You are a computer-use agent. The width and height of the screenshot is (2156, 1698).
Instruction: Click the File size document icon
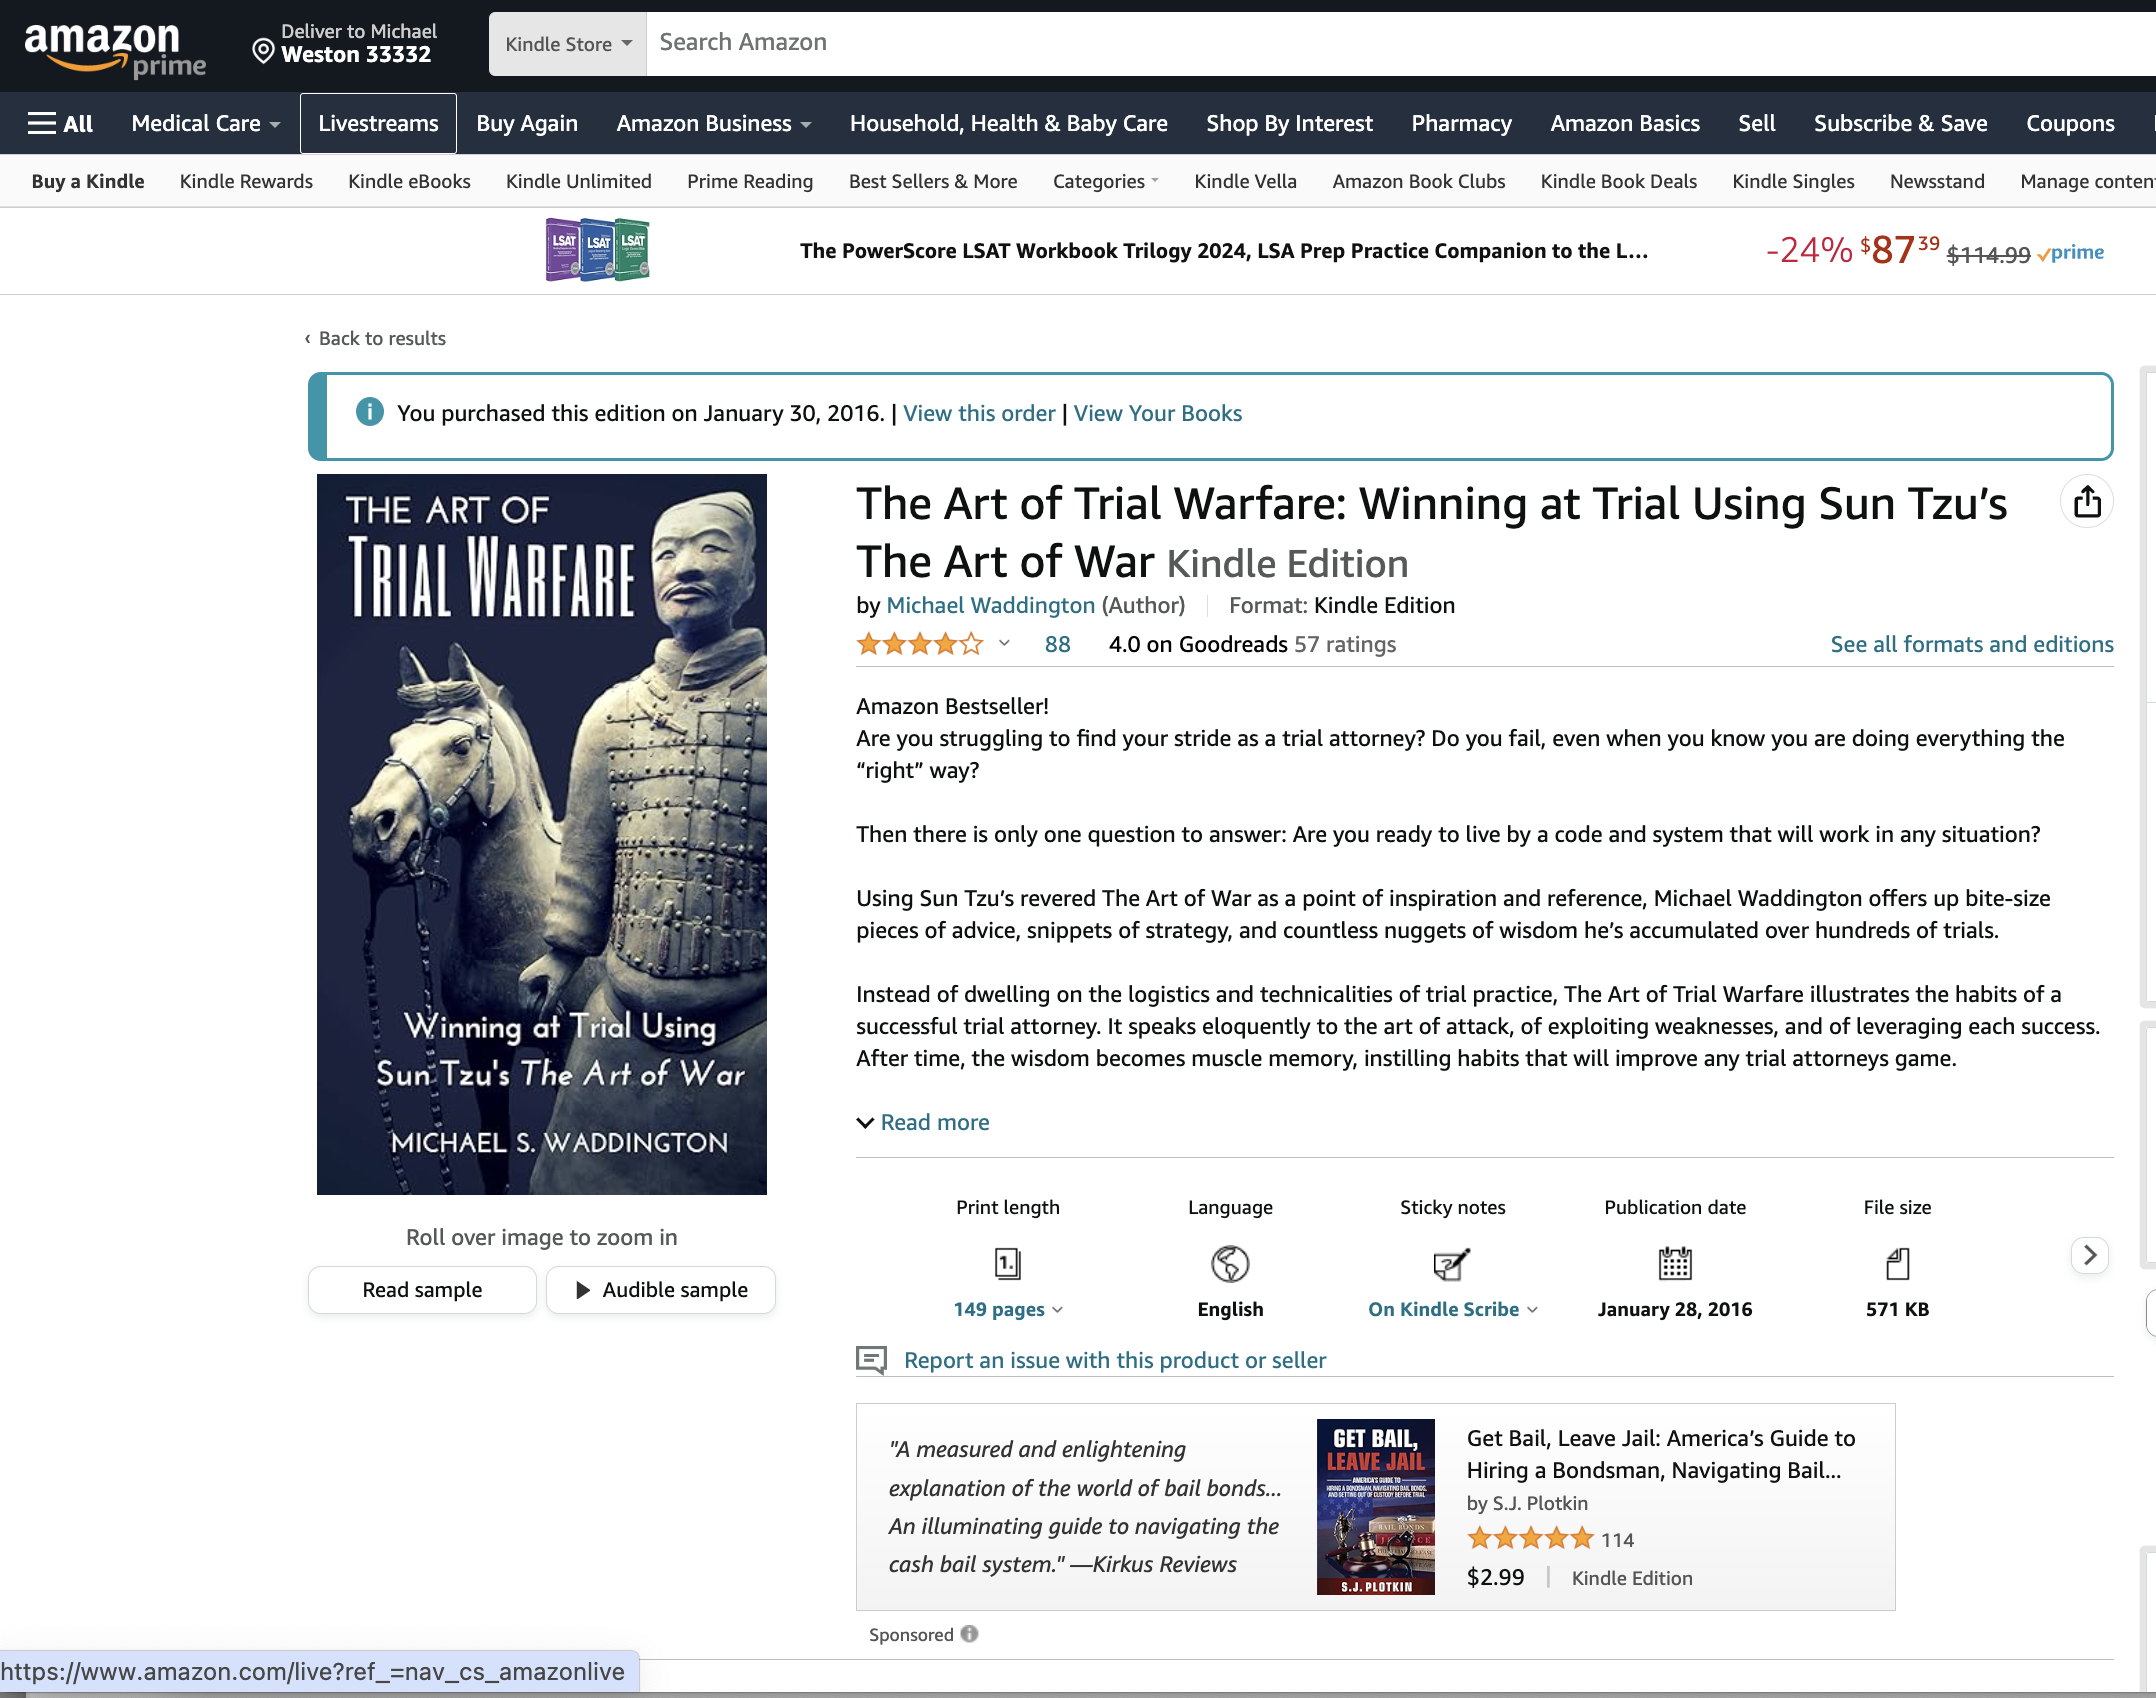tap(1897, 1264)
